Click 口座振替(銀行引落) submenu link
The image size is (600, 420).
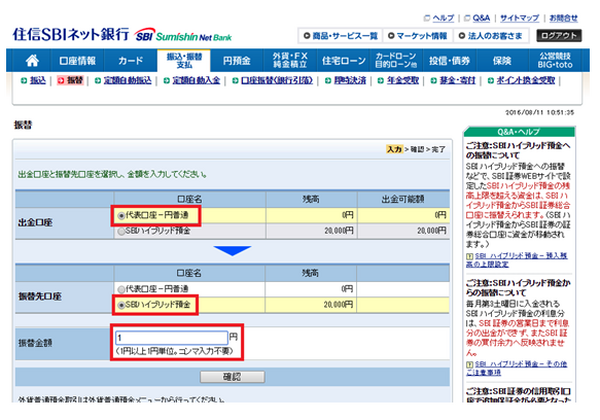[x=277, y=80]
